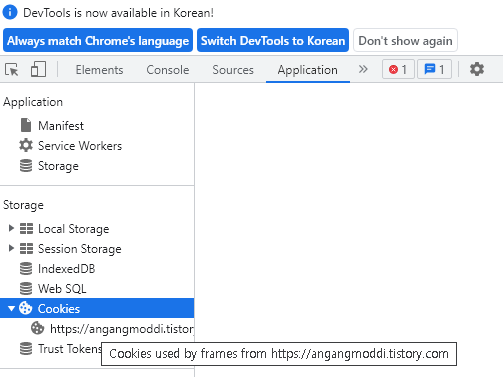Click the Web SQL database icon

click(26, 289)
